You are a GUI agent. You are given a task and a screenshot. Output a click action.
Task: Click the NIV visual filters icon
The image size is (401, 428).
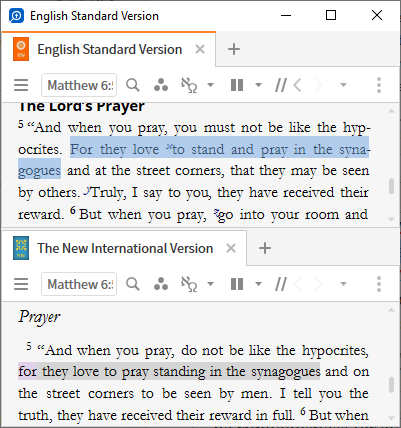click(x=161, y=284)
